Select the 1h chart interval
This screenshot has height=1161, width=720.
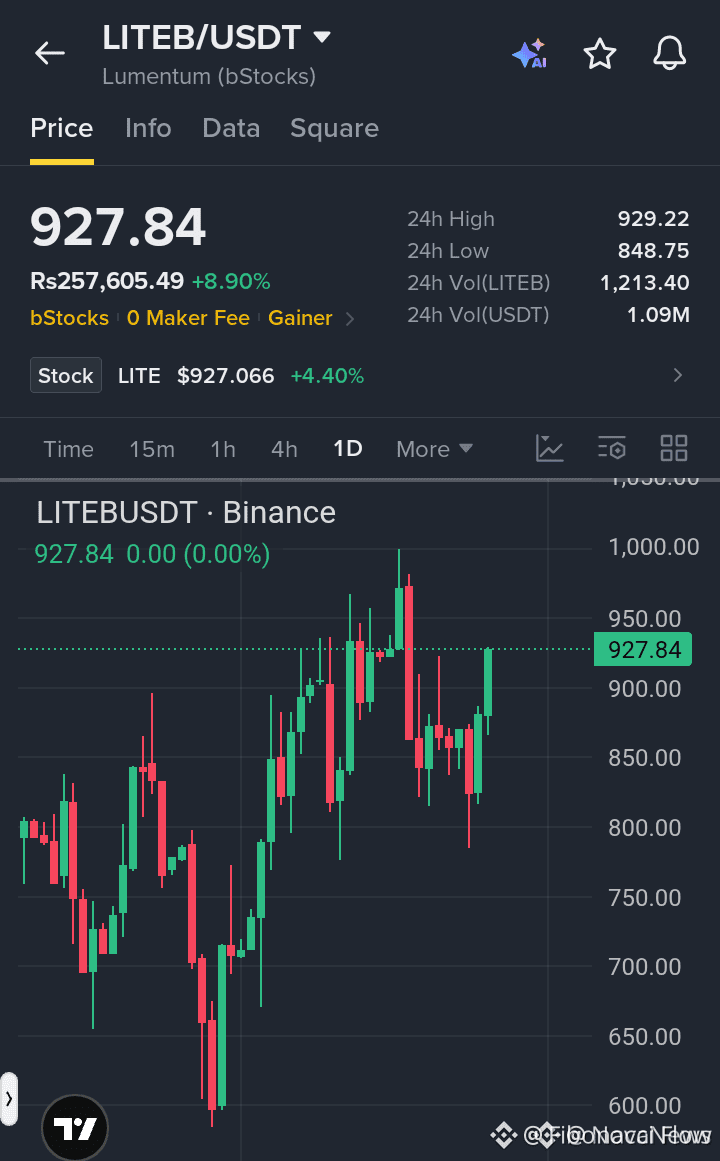(223, 449)
